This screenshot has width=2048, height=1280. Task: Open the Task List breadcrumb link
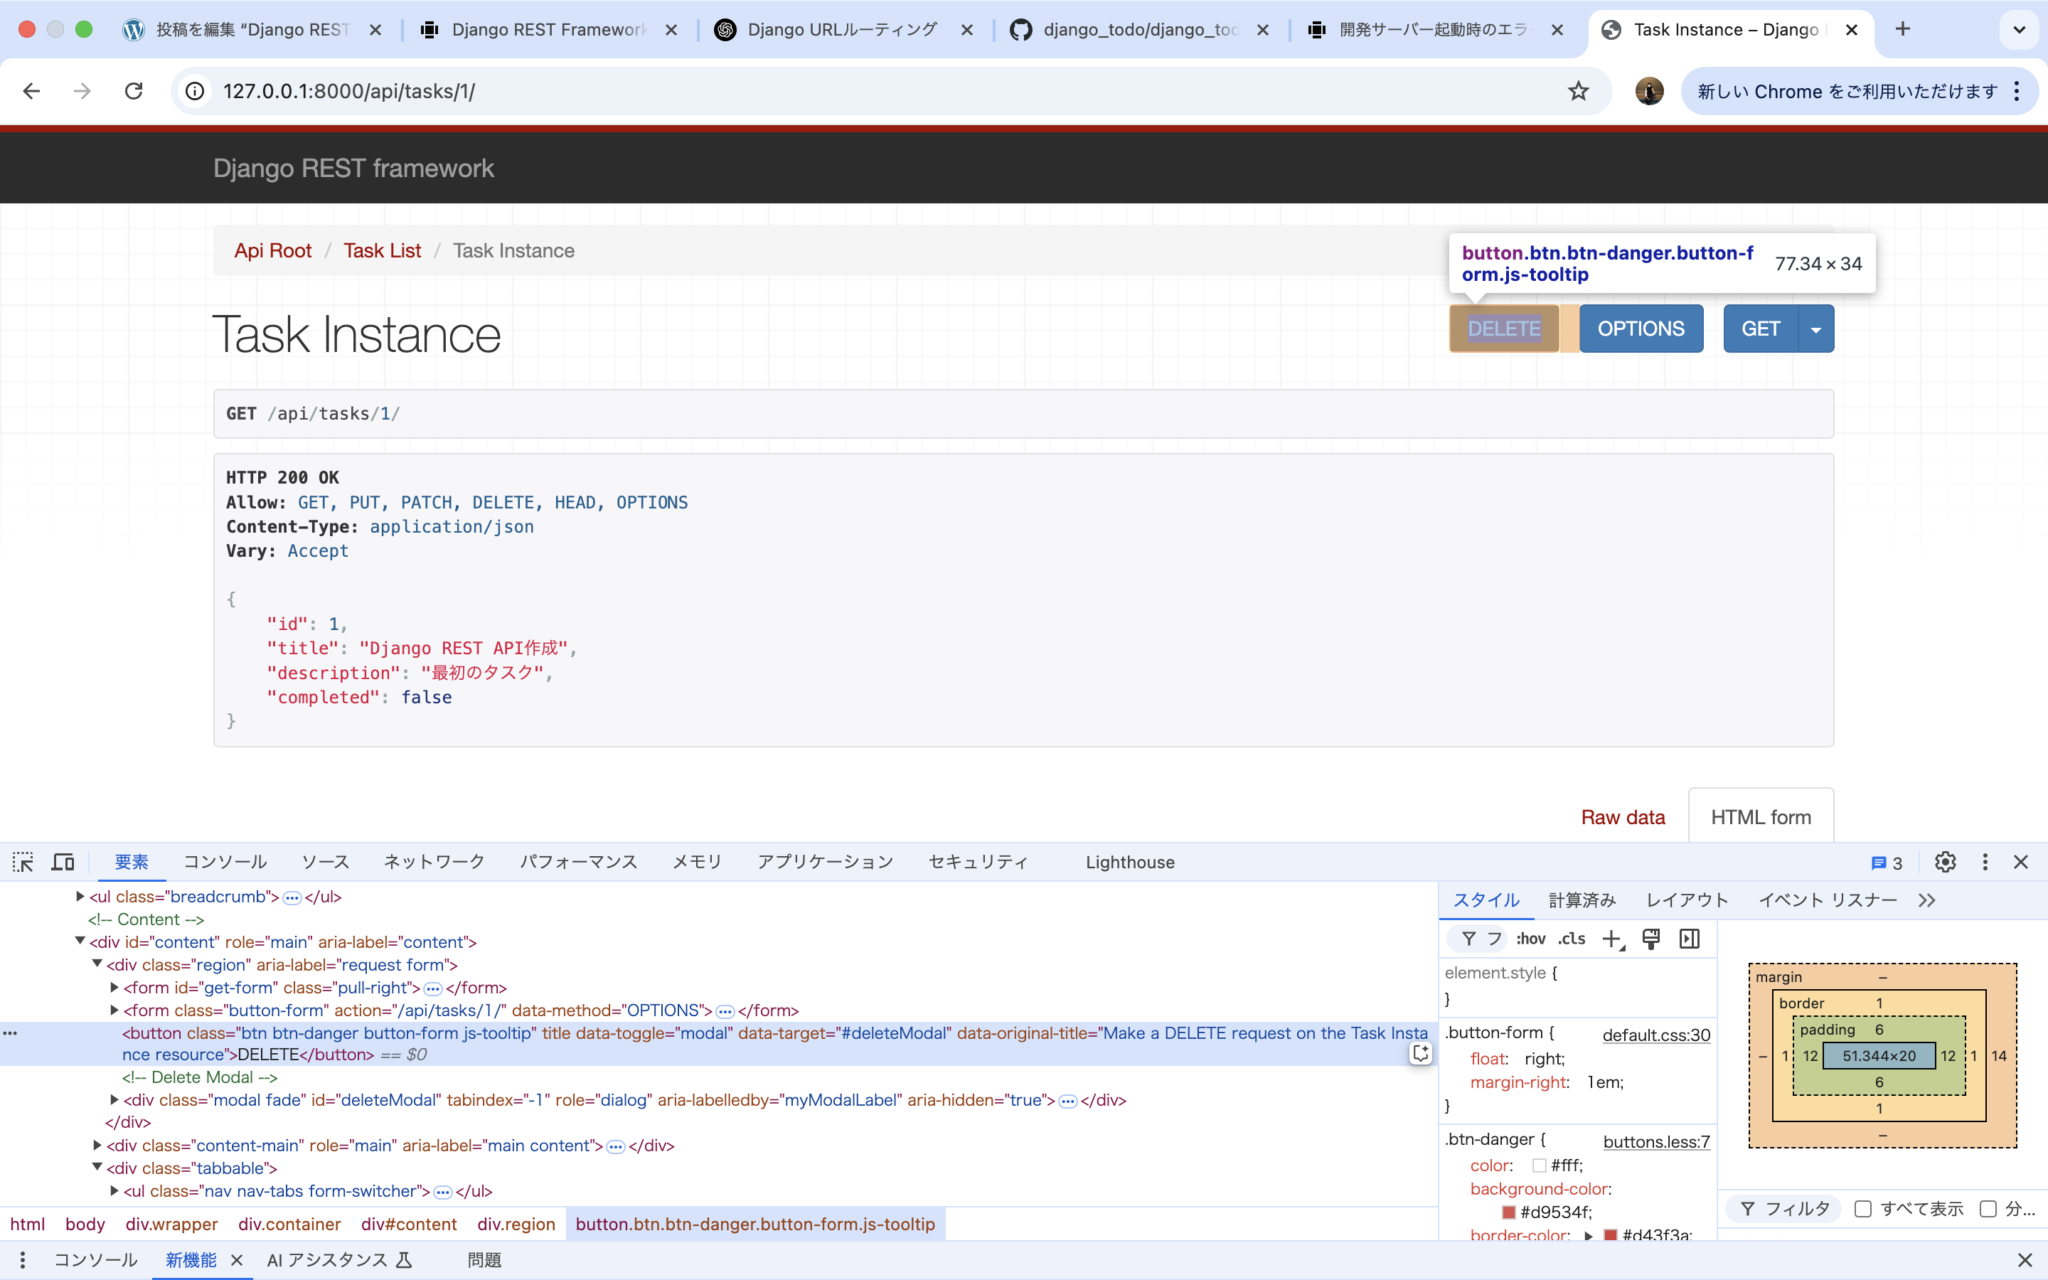pos(382,250)
